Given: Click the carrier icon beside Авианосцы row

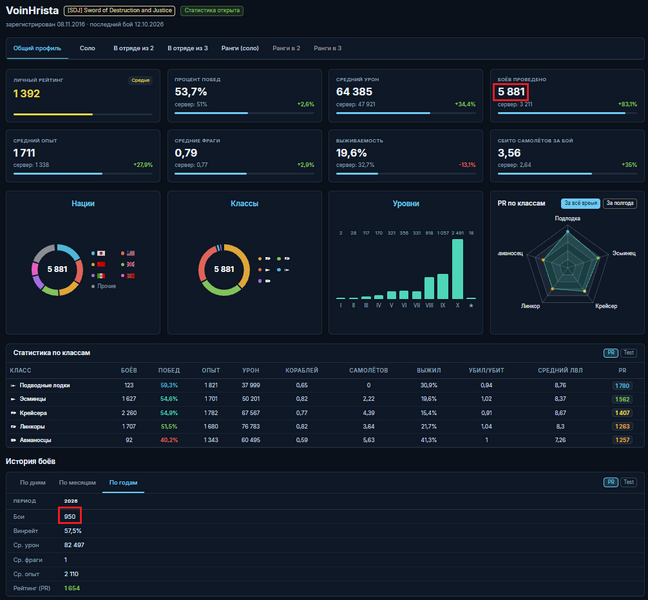Looking at the screenshot, I should click(13, 440).
